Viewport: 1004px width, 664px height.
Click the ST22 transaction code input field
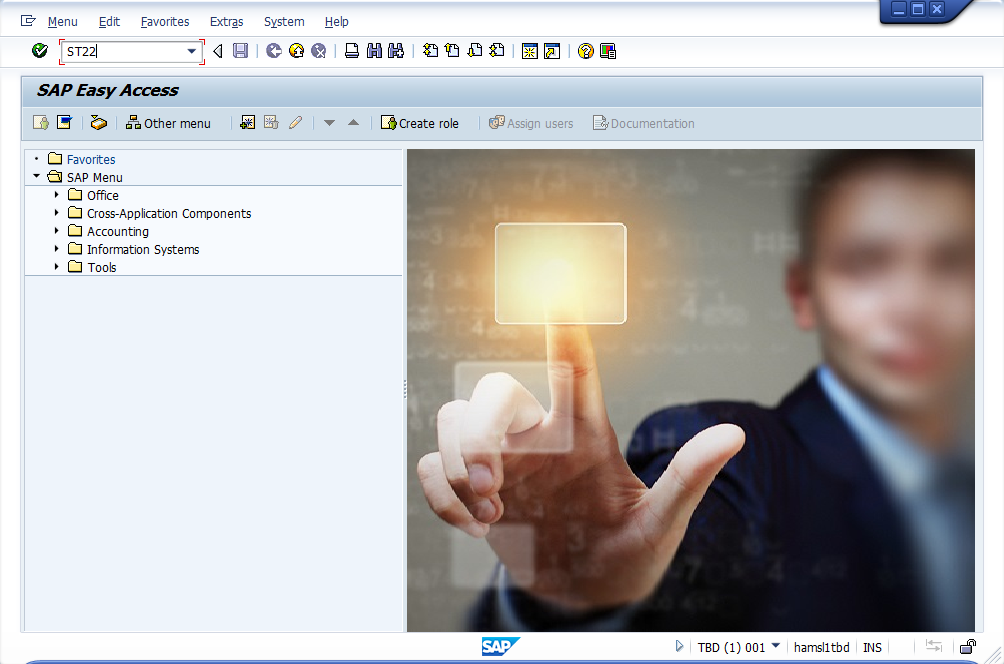tap(122, 51)
